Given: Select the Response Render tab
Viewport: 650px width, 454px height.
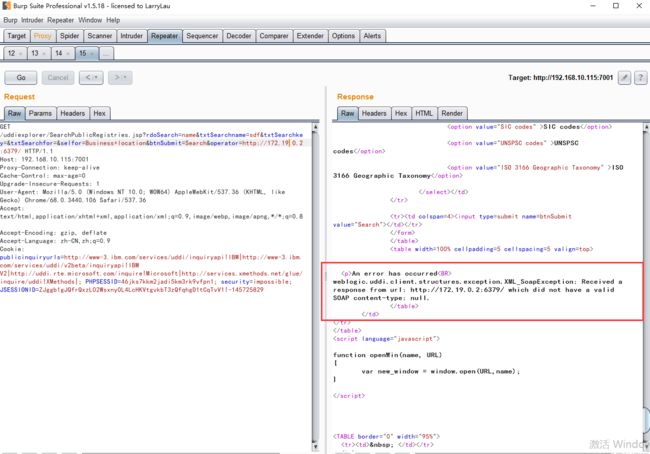Looking at the screenshot, I should tap(452, 113).
